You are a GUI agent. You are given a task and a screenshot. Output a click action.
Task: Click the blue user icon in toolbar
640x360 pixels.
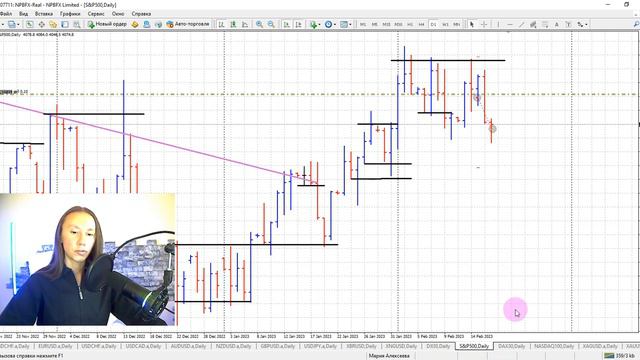(x=147, y=24)
